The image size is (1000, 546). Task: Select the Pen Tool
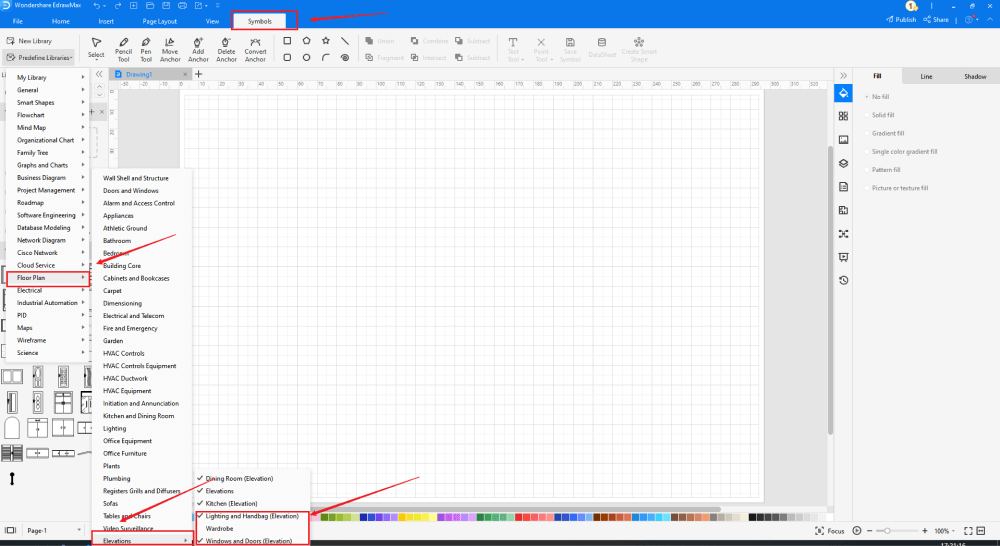(146, 49)
